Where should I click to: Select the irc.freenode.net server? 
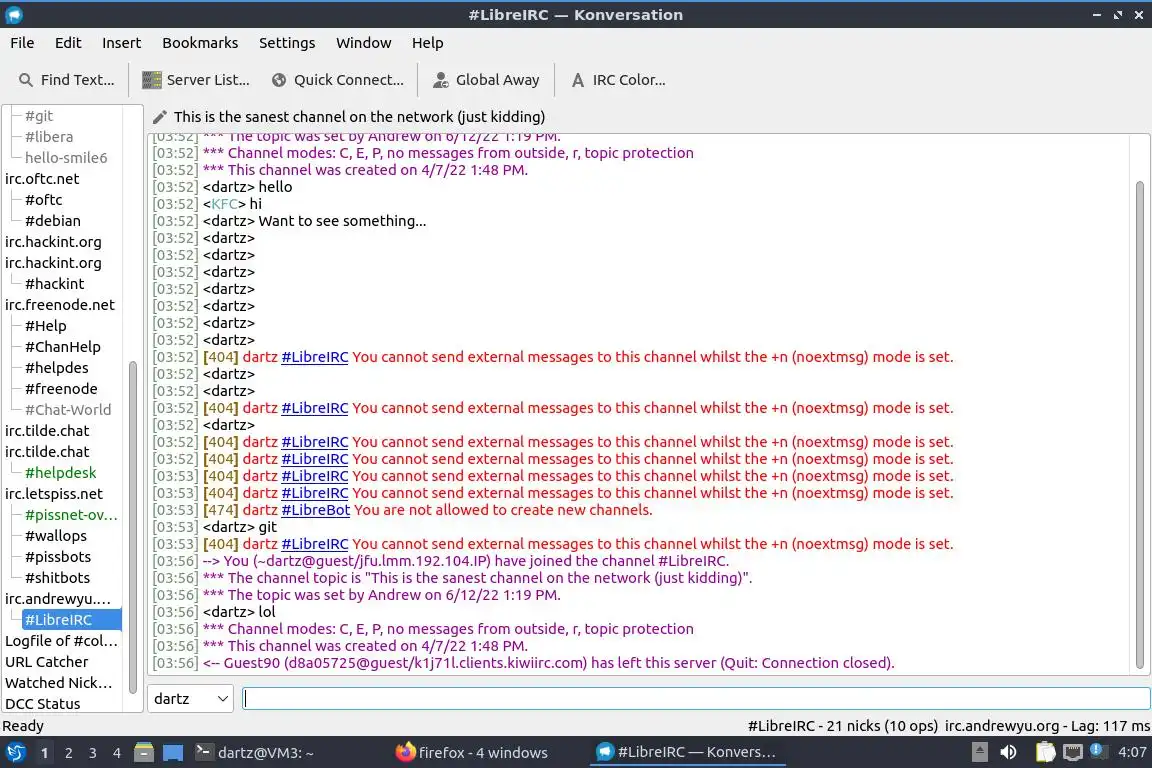tap(60, 304)
